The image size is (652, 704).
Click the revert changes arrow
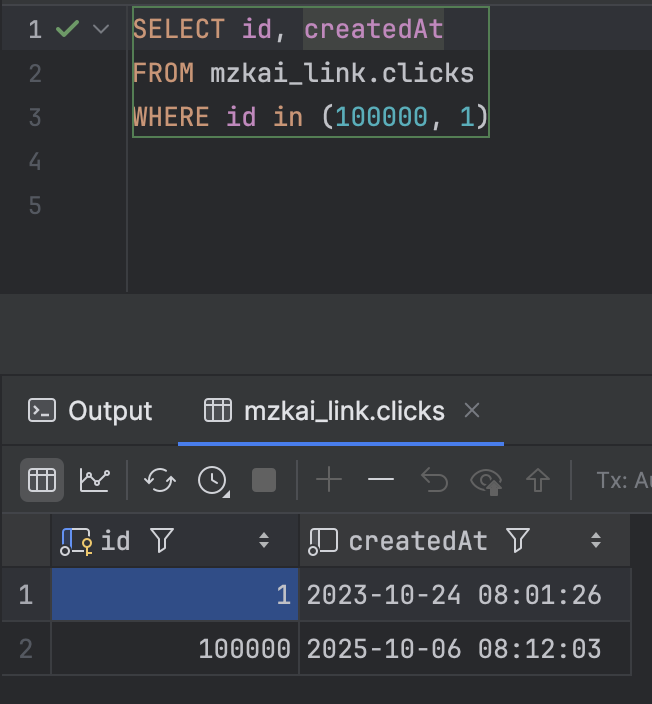coord(434,481)
